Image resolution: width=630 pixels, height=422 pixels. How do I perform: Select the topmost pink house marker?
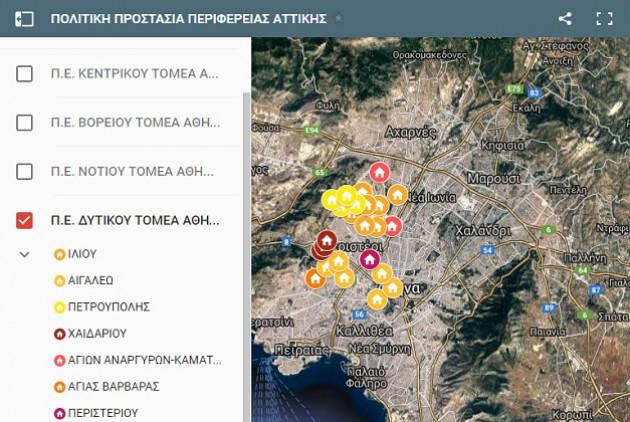[379, 173]
